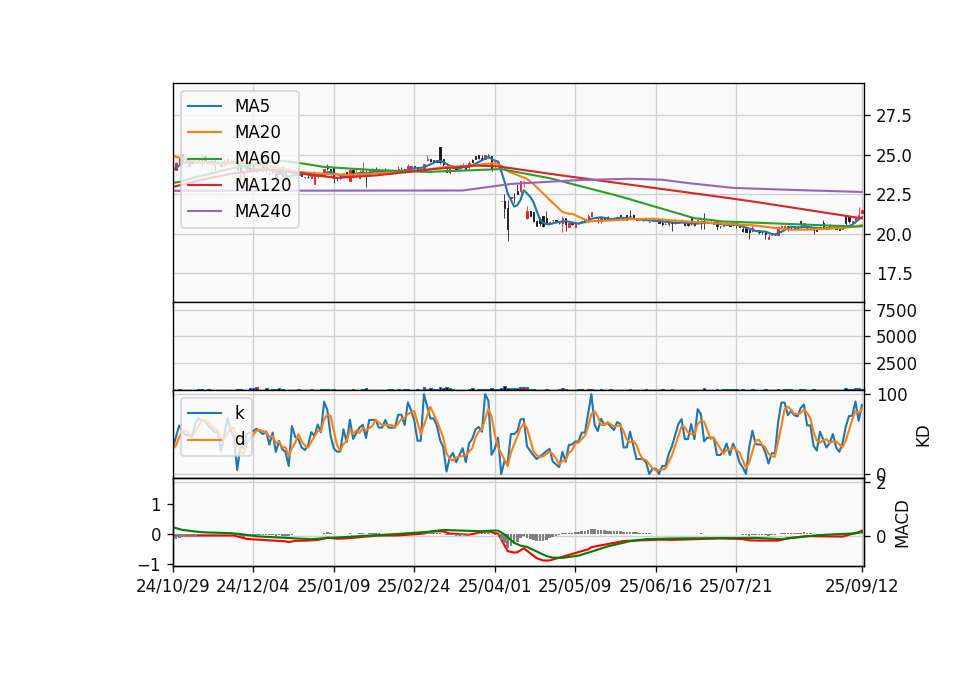This screenshot has width=960, height=690.
Task: Click the KD axis title
Action: 923,437
